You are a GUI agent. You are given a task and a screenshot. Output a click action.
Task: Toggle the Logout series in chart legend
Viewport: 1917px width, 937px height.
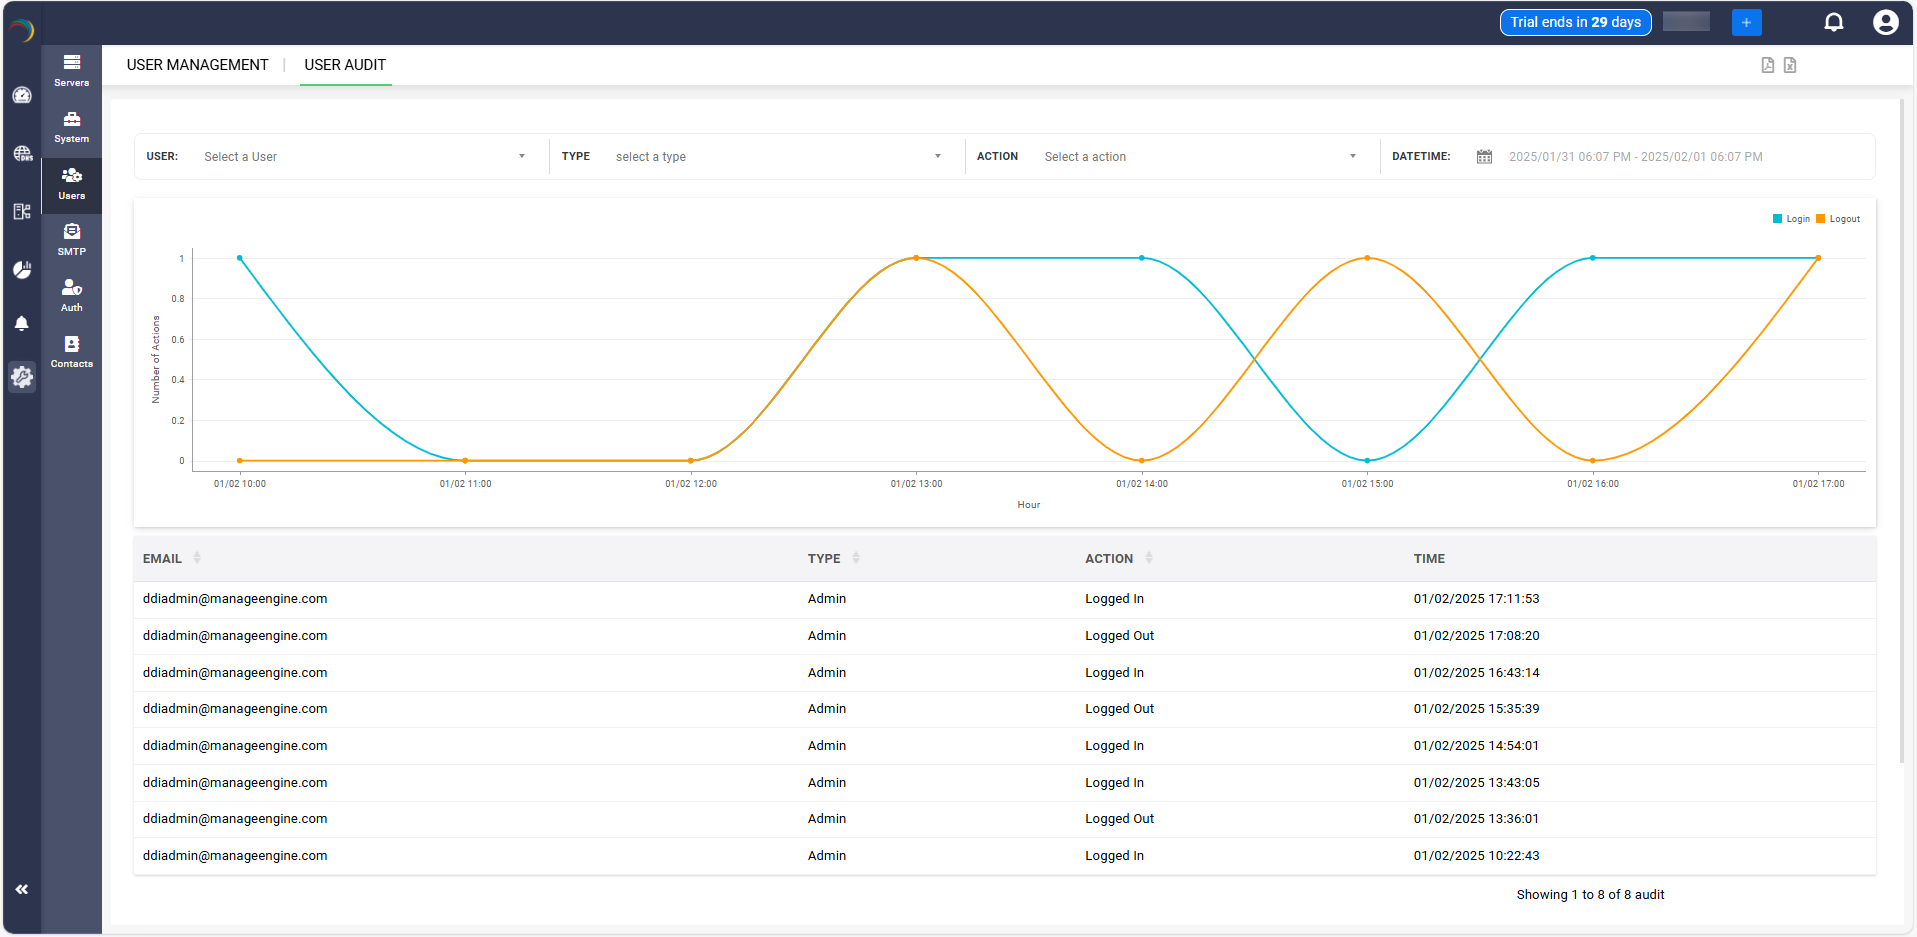1838,219
